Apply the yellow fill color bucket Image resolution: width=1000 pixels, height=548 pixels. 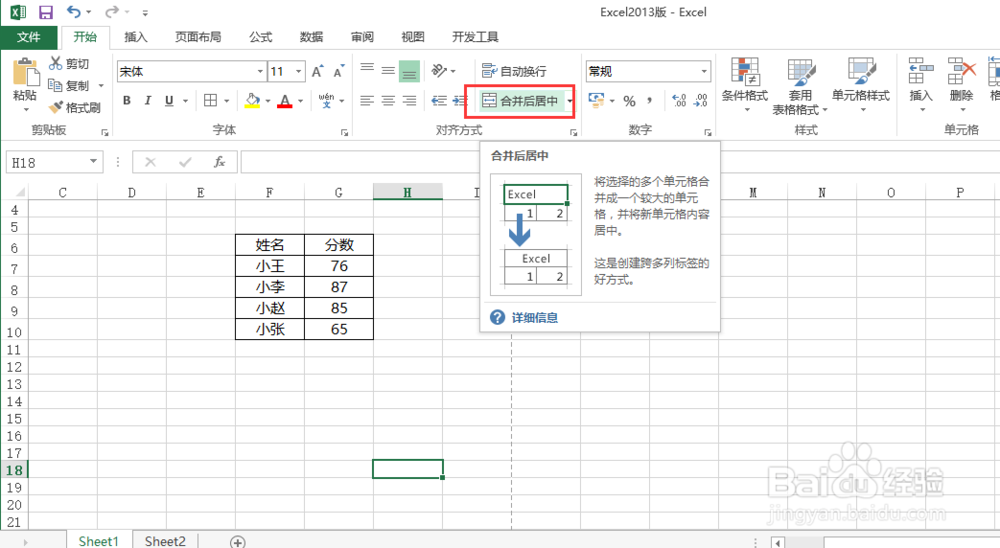(253, 100)
